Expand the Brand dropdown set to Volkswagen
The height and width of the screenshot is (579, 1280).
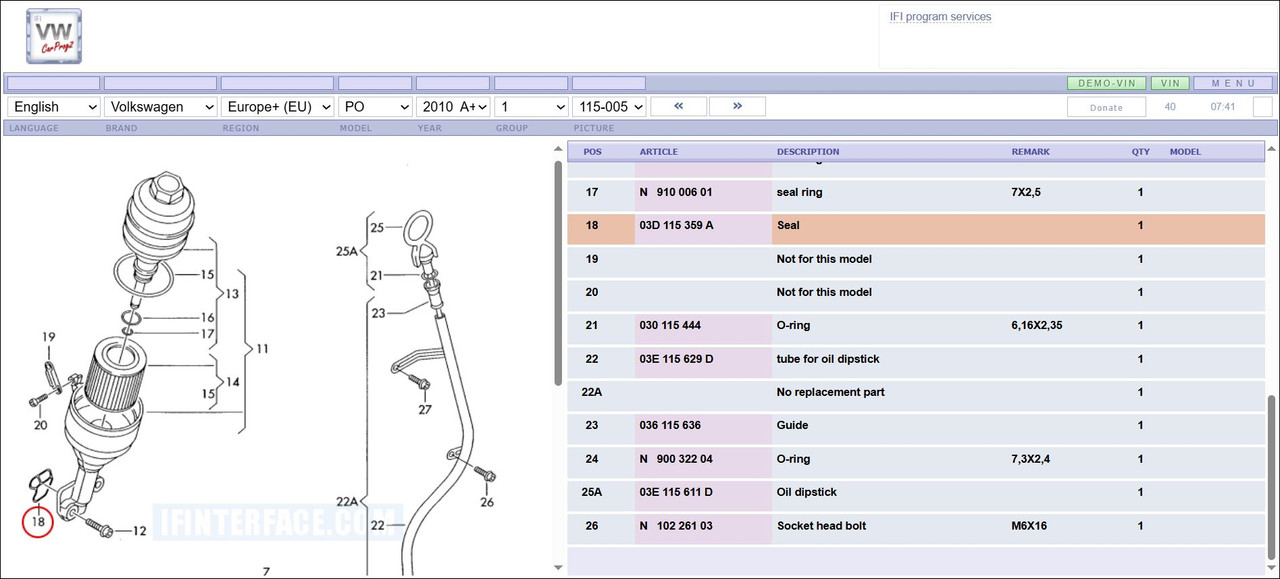161,107
